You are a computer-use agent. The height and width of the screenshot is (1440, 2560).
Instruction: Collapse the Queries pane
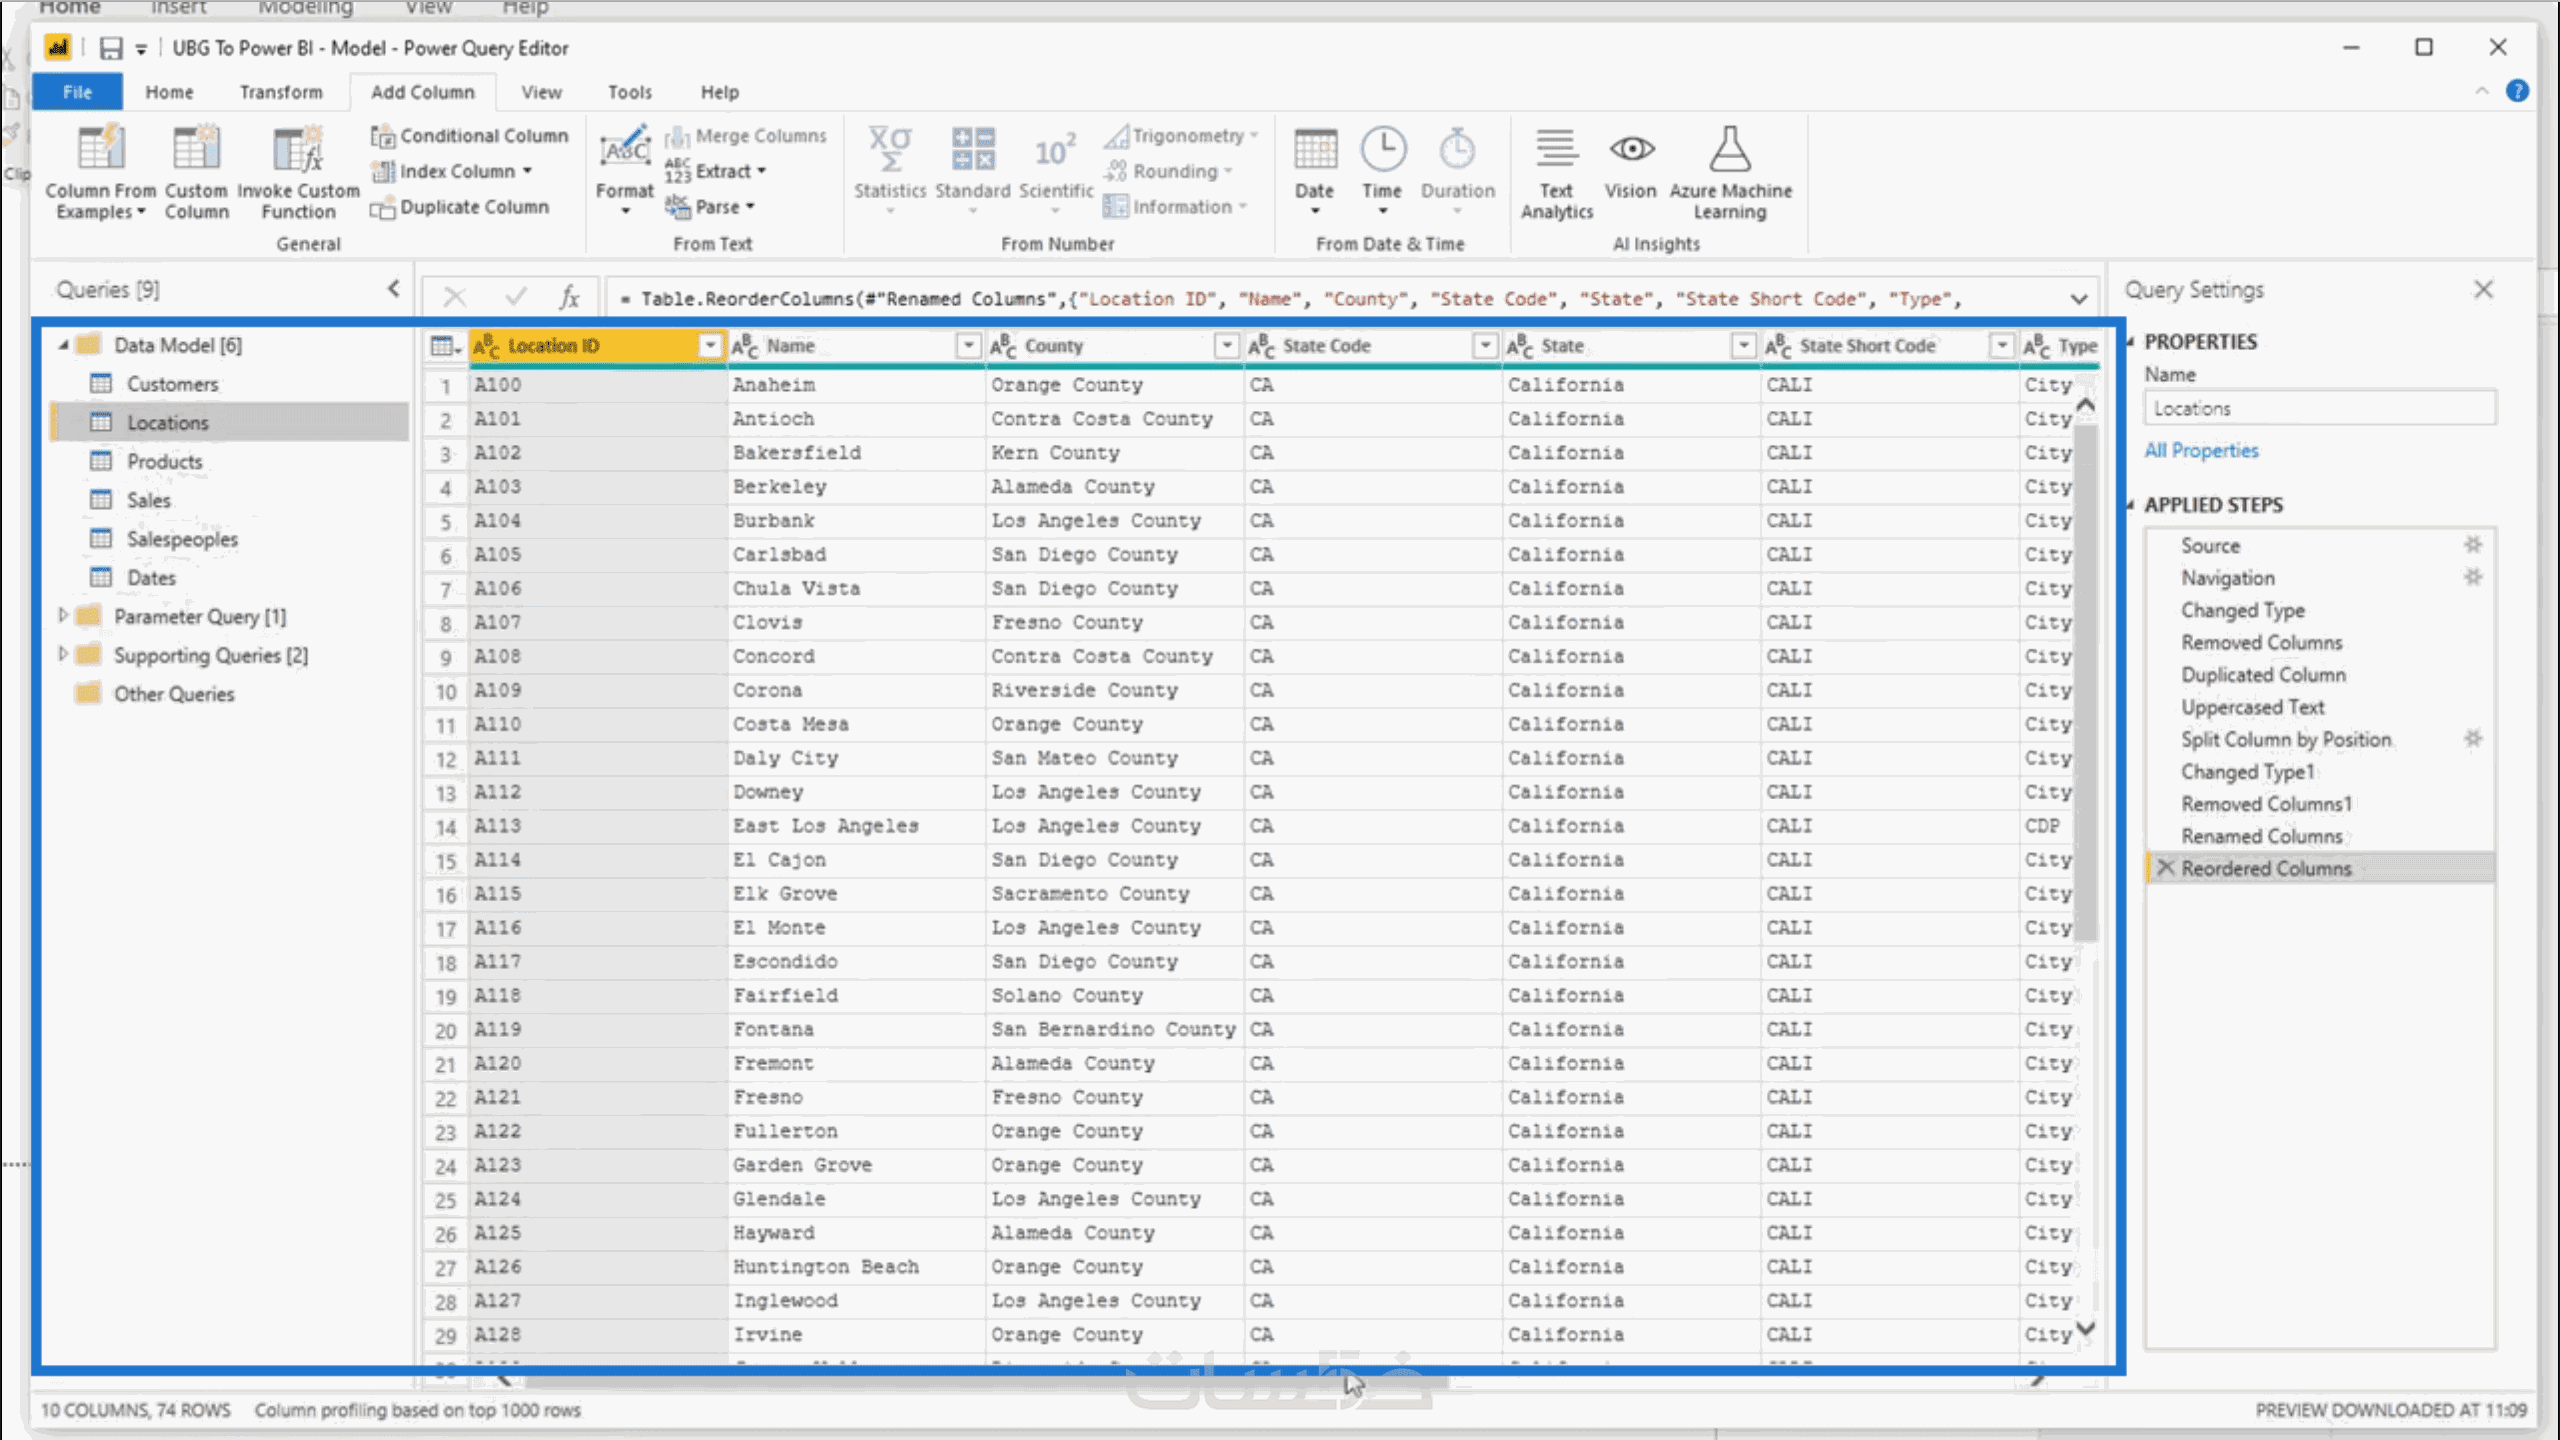click(394, 289)
